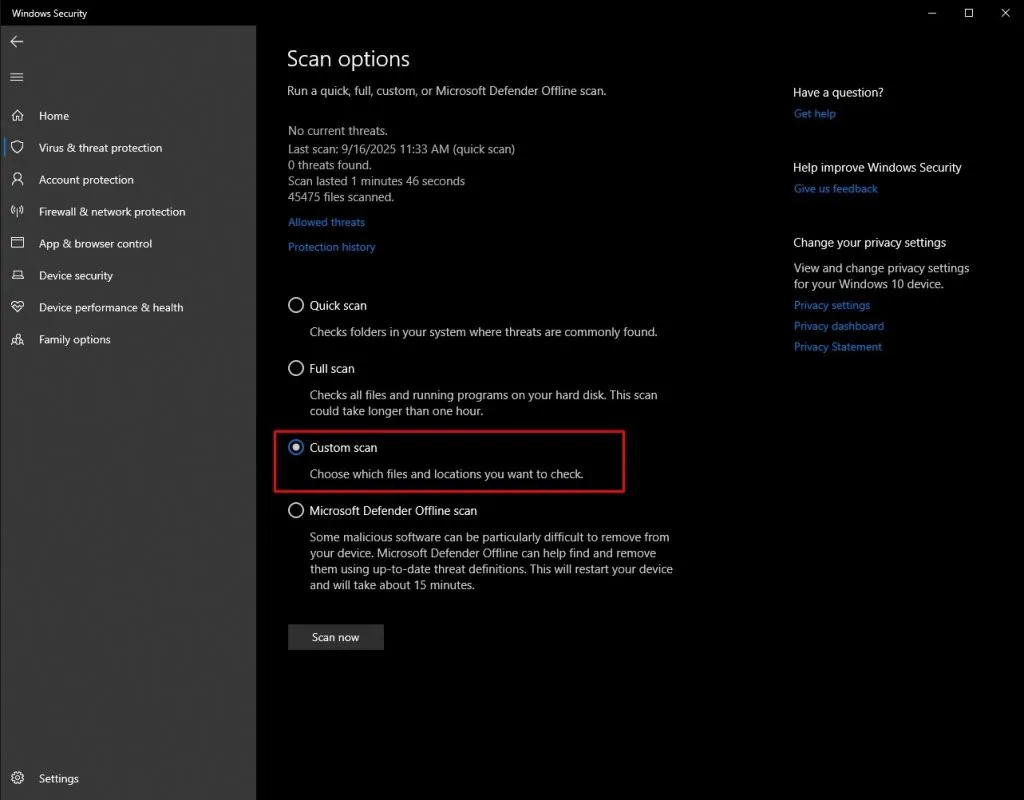Screen dimensions: 1024x800
Task: View Protection history
Action: pos(331,246)
